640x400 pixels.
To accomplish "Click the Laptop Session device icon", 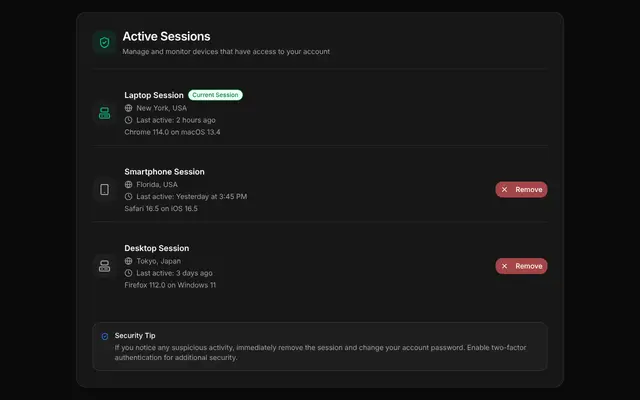I will pyautogui.click(x=104, y=113).
